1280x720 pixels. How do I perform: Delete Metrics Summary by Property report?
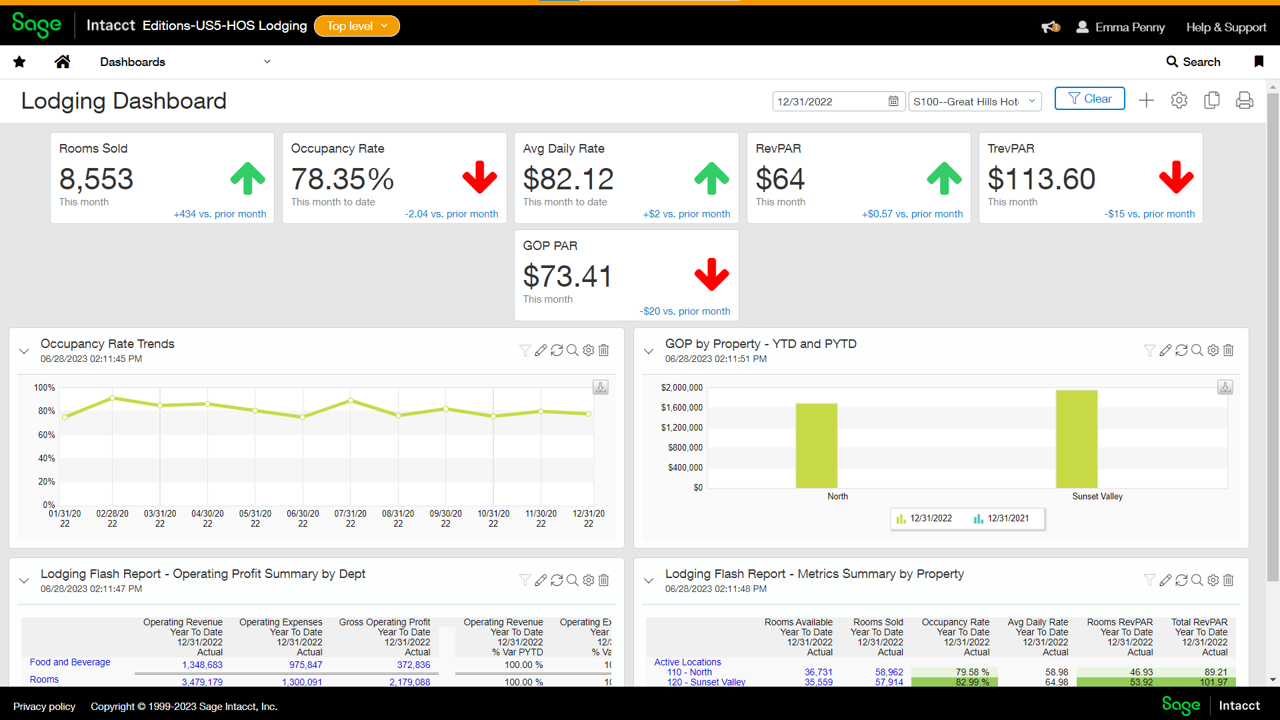pyautogui.click(x=1229, y=580)
